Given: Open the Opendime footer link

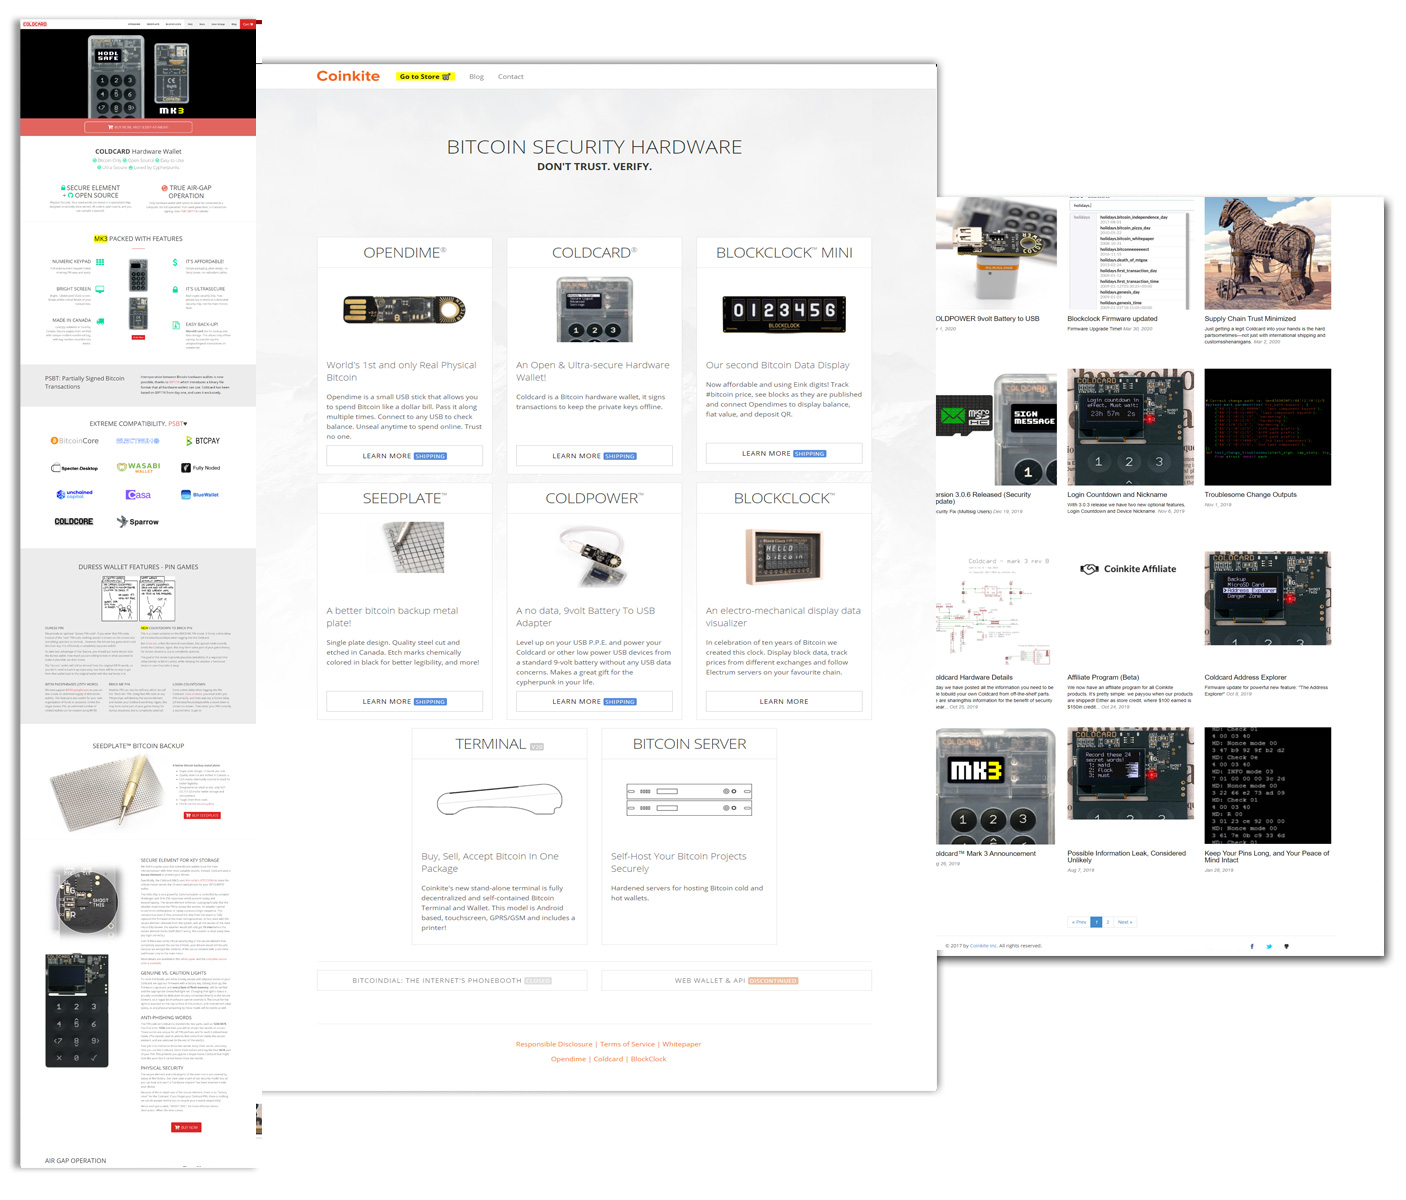Looking at the screenshot, I should tap(568, 1059).
